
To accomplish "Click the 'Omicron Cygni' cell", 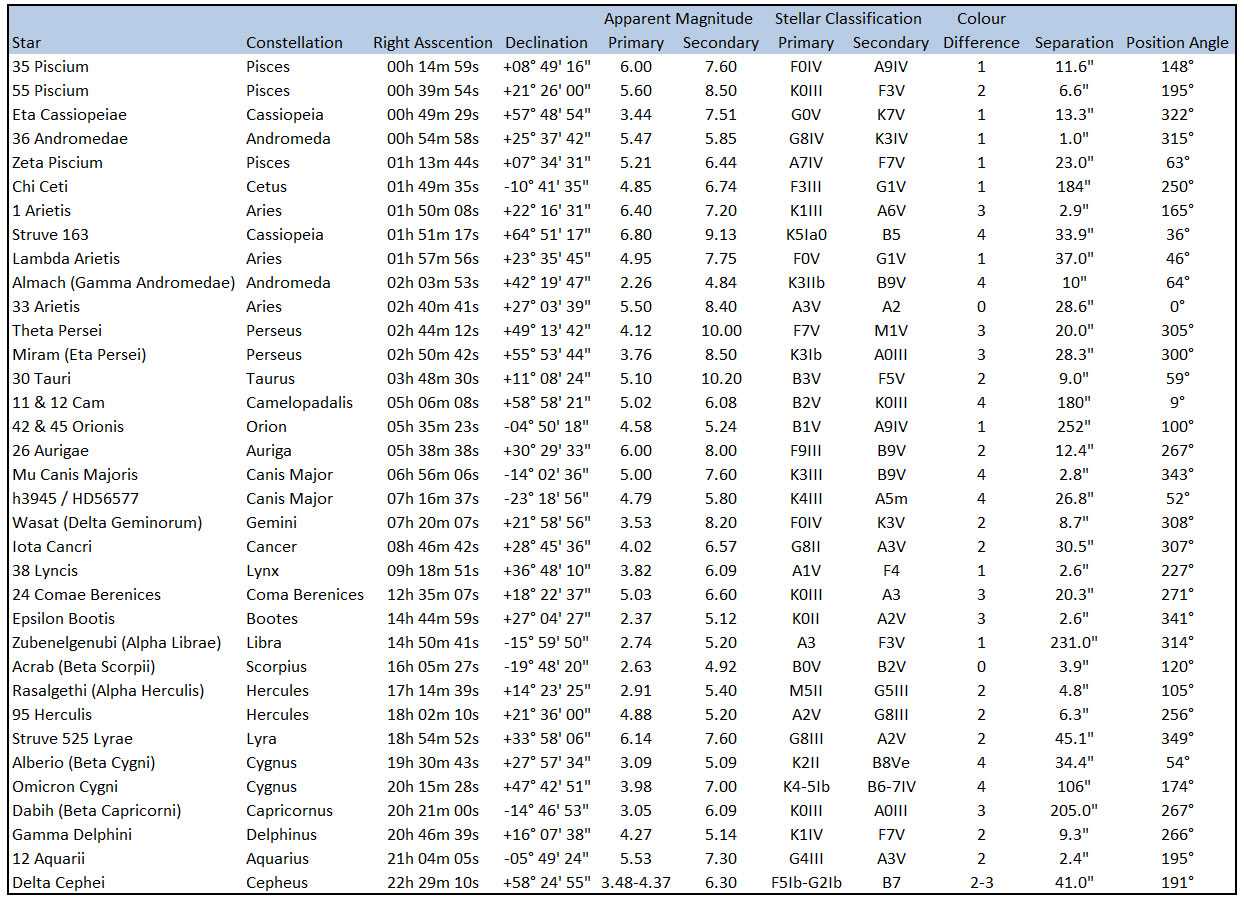I will click(64, 787).
